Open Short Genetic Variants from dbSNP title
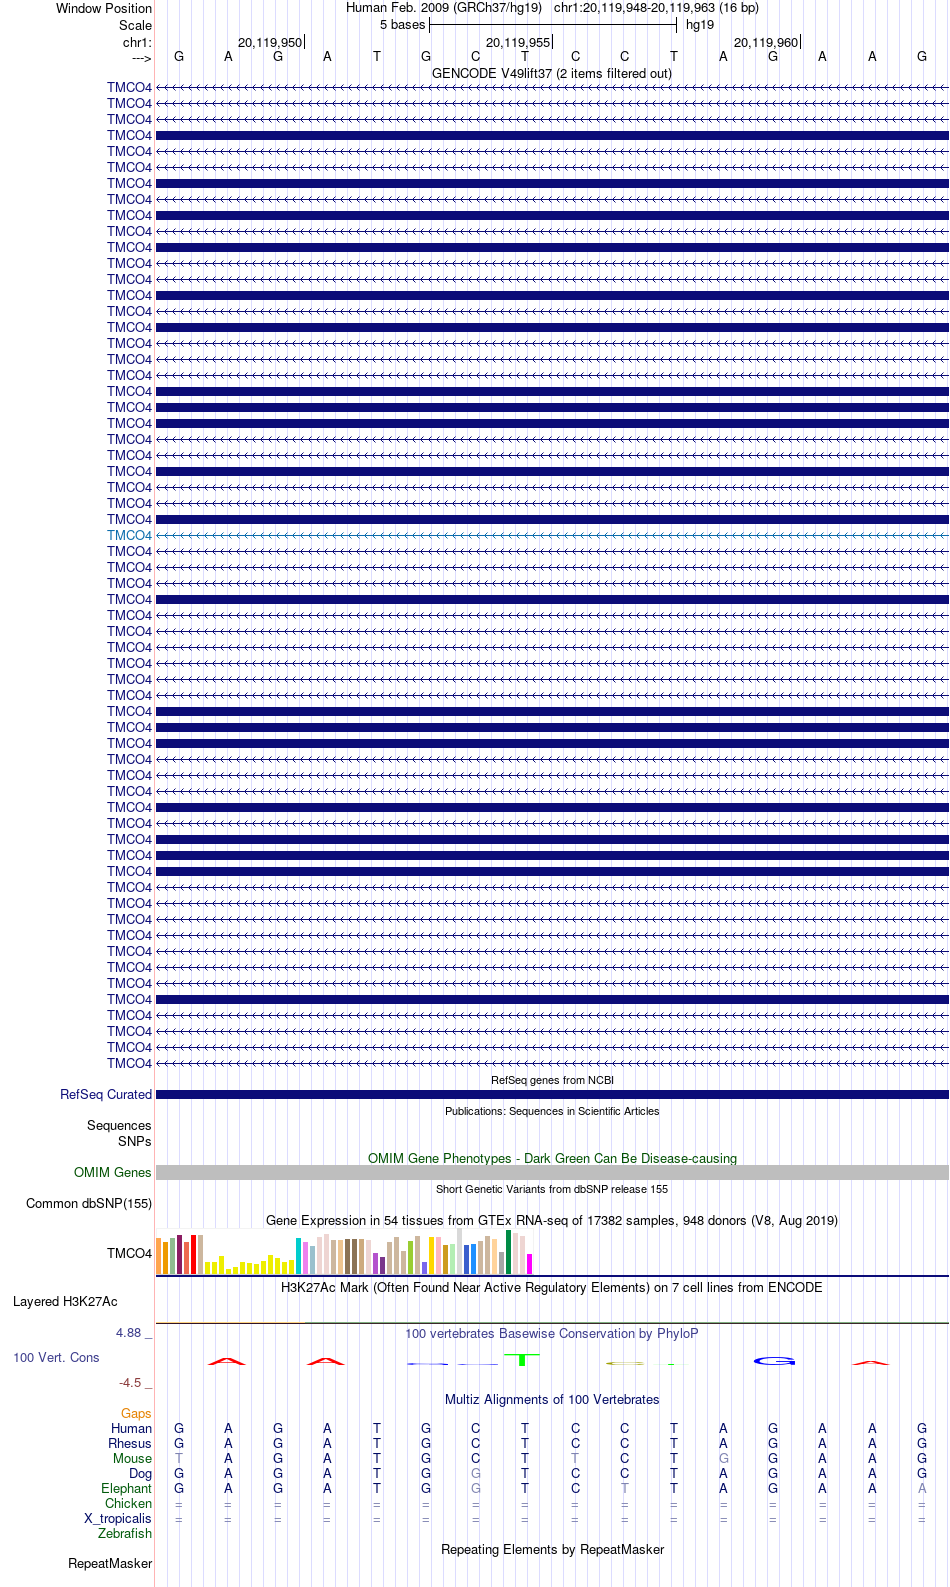 coord(552,1189)
